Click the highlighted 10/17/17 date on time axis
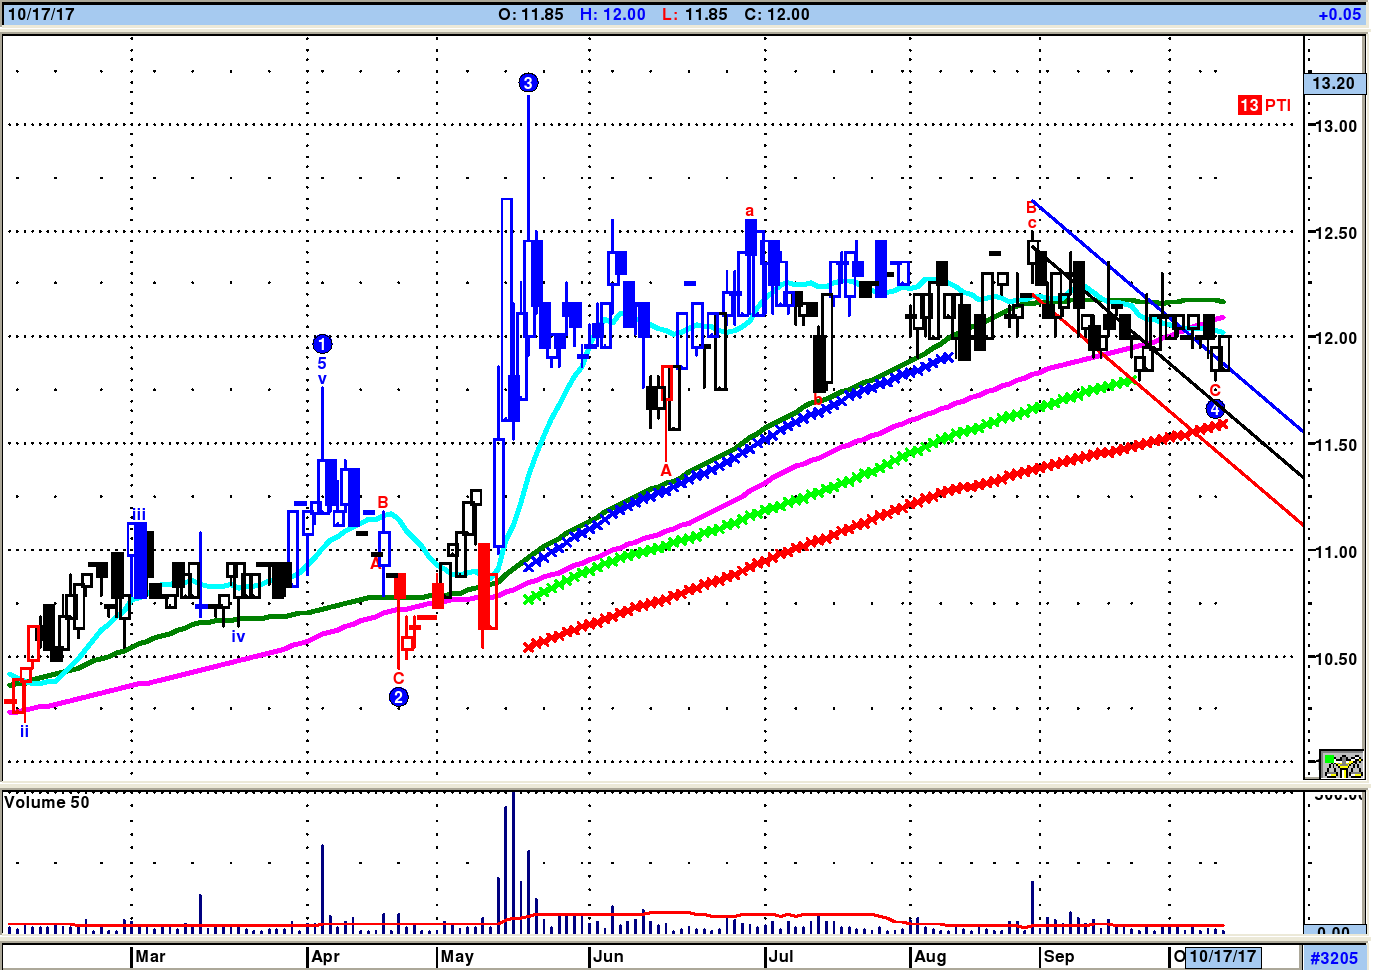 pos(1222,957)
